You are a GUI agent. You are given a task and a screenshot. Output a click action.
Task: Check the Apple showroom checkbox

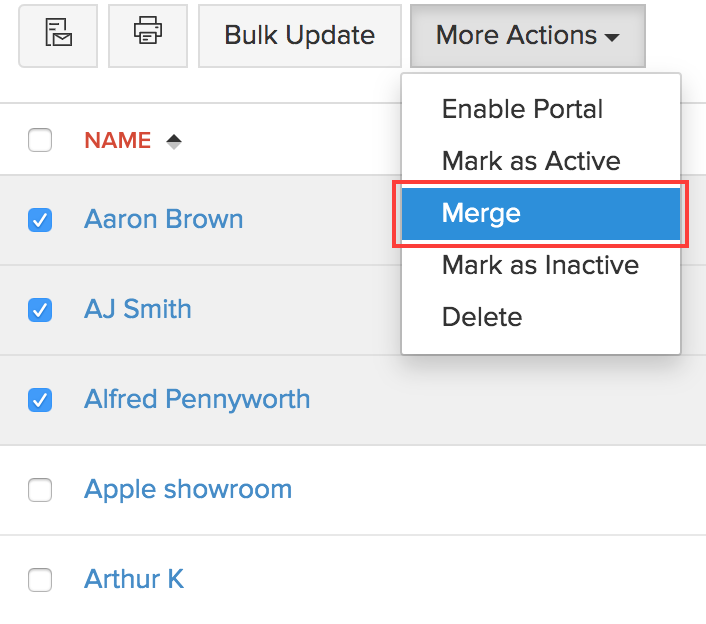[40, 490]
